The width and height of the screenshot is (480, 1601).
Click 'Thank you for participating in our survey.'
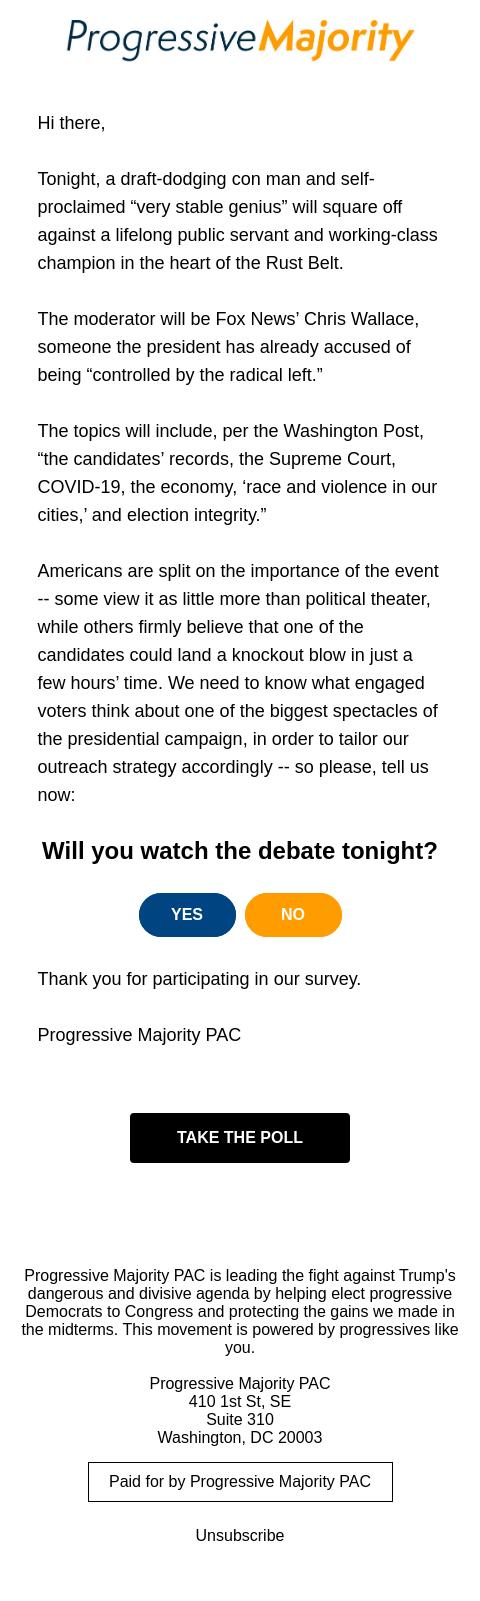[x=199, y=979]
